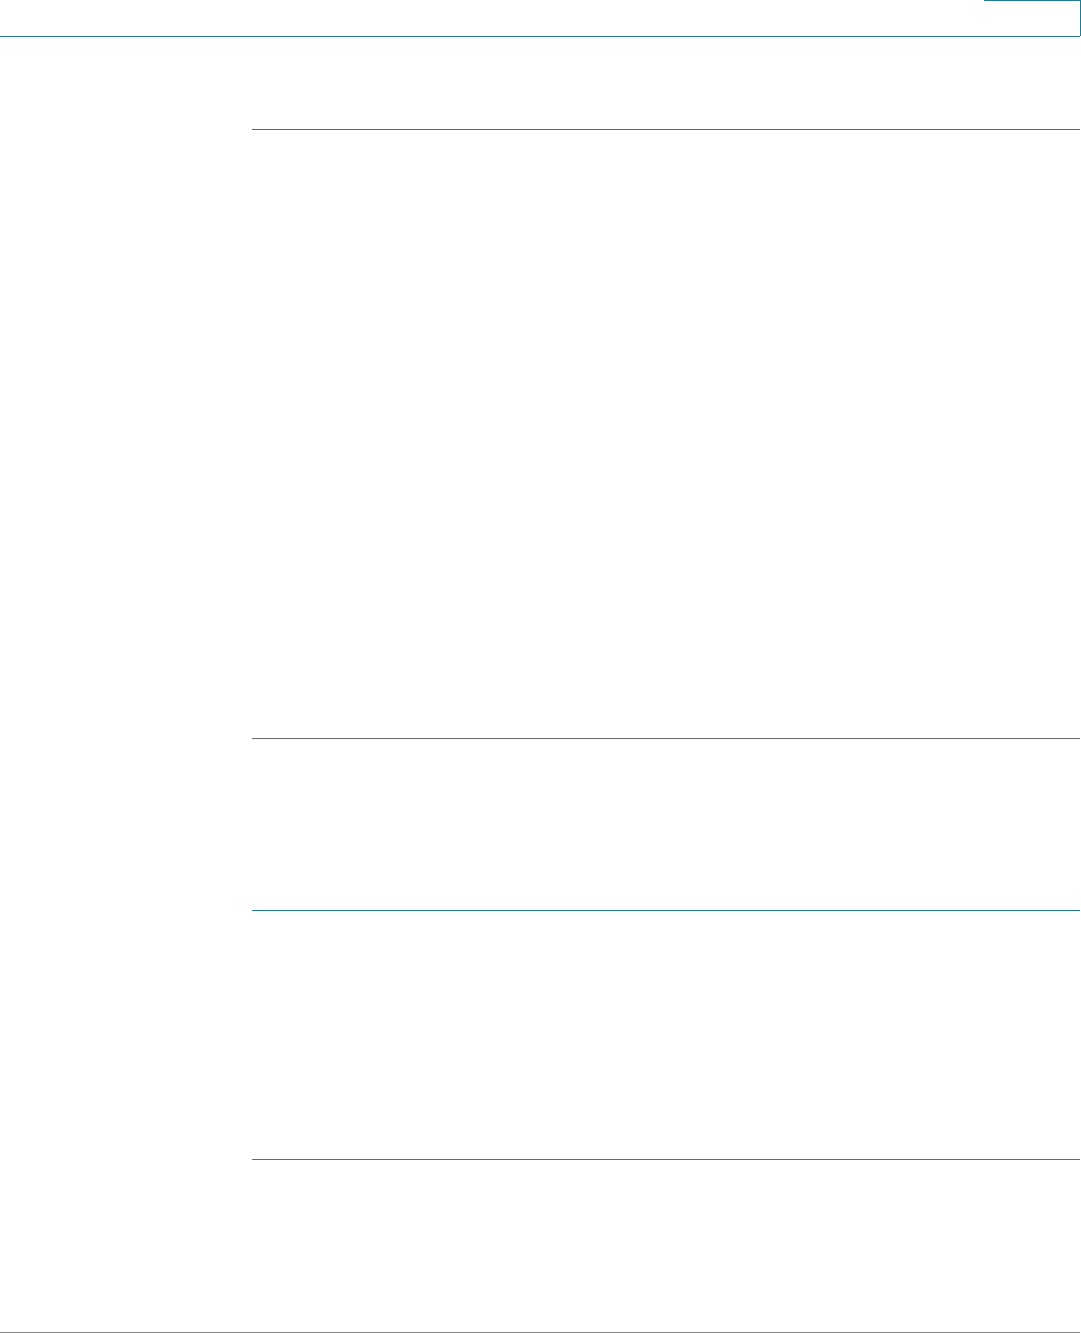1081x1333 pixels.
Task: Click the gray rule ending second section
Action: coord(665,1160)
